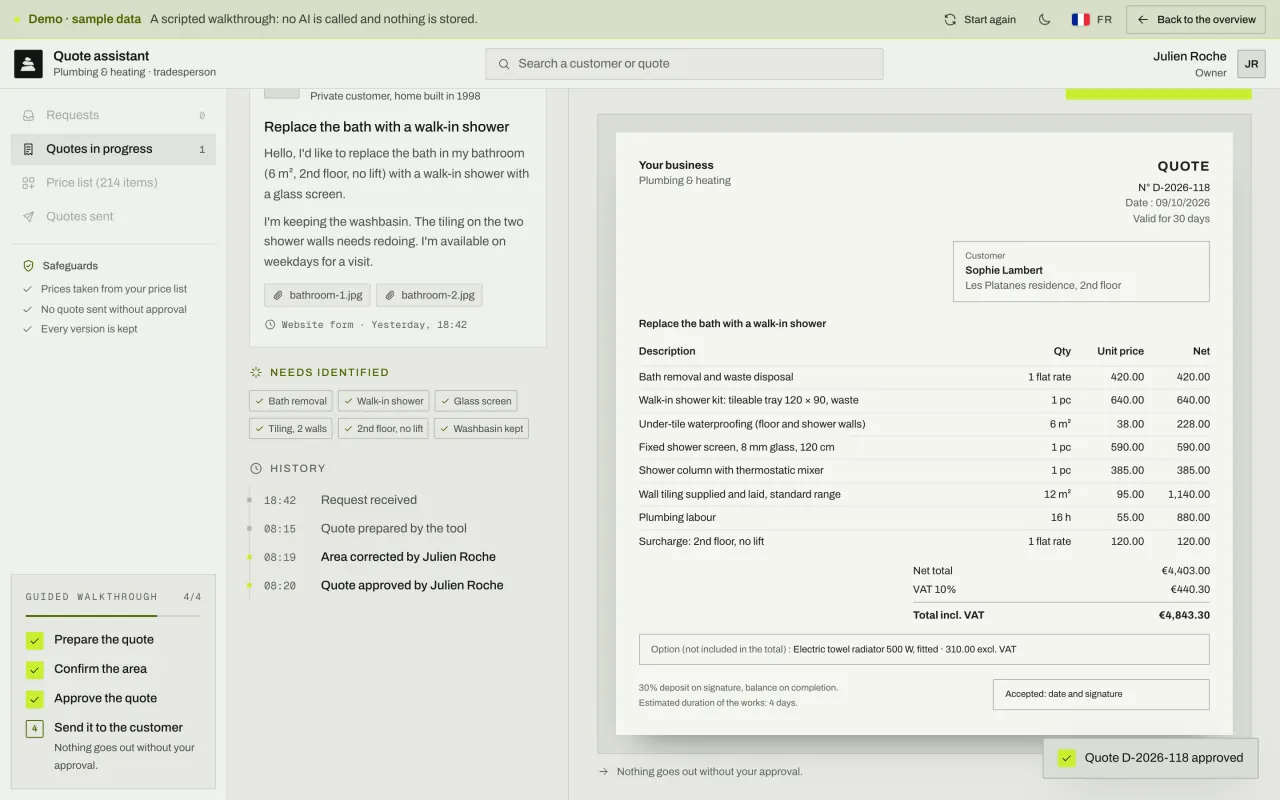Viewport: 1280px width, 800px height.
Task: Click the Washbasin kept tag
Action: point(481,429)
